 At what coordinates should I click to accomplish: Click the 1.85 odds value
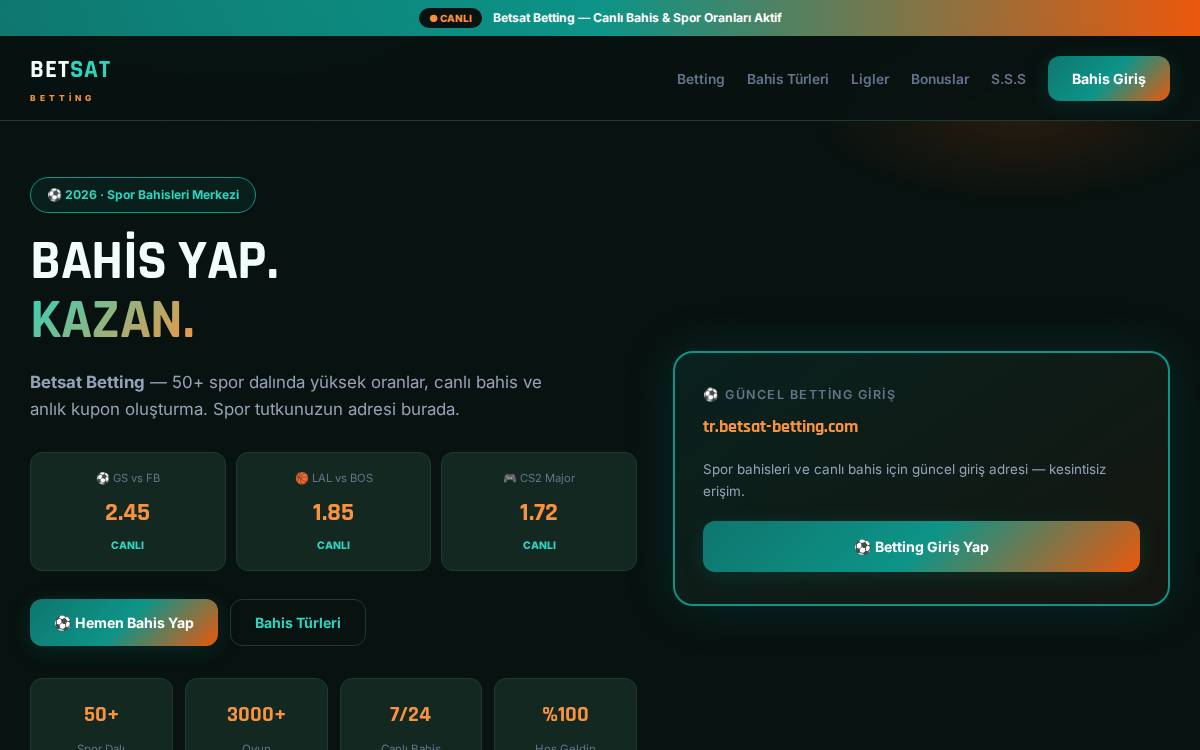tap(333, 512)
